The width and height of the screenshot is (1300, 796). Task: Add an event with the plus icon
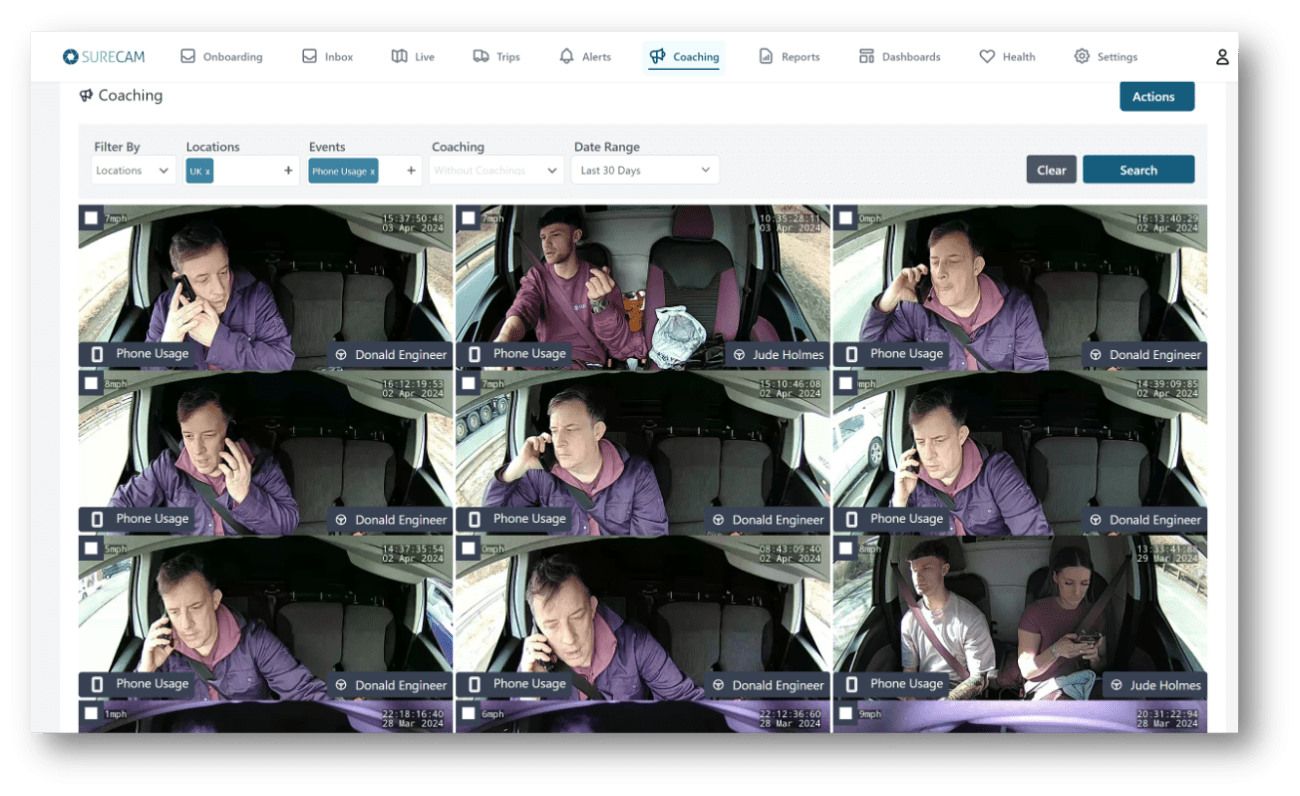[410, 171]
